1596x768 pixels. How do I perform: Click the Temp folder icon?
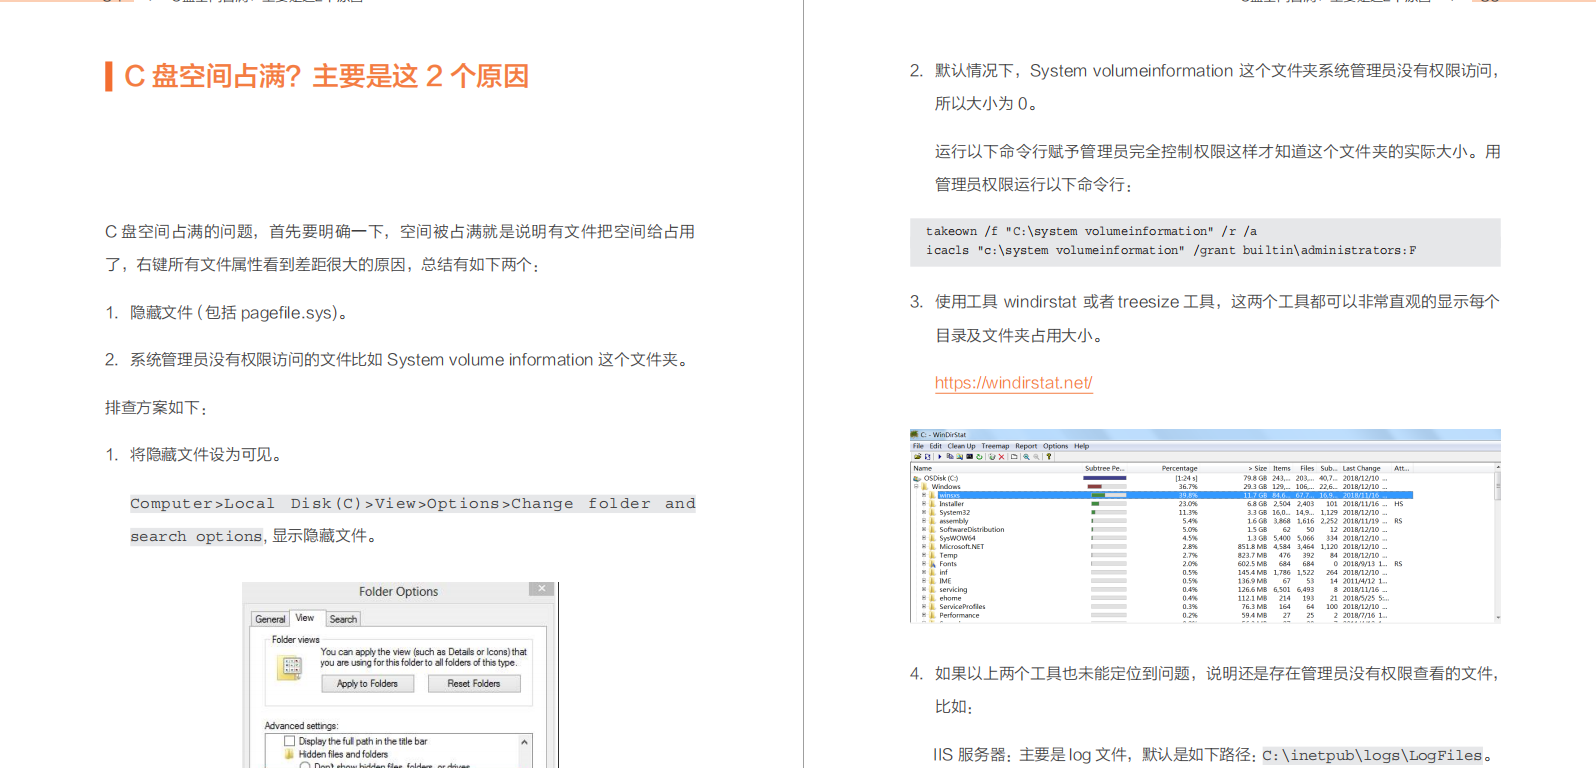click(932, 555)
